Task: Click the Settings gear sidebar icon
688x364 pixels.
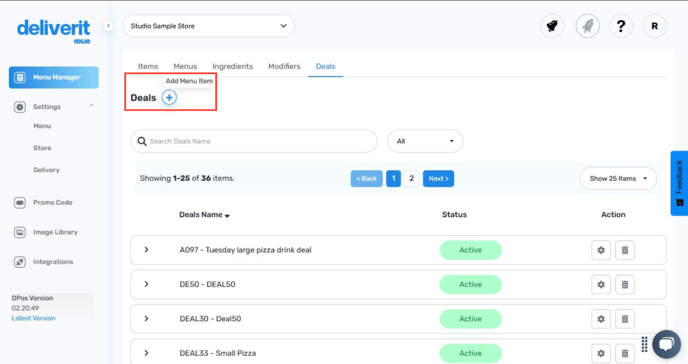Action: tap(20, 107)
